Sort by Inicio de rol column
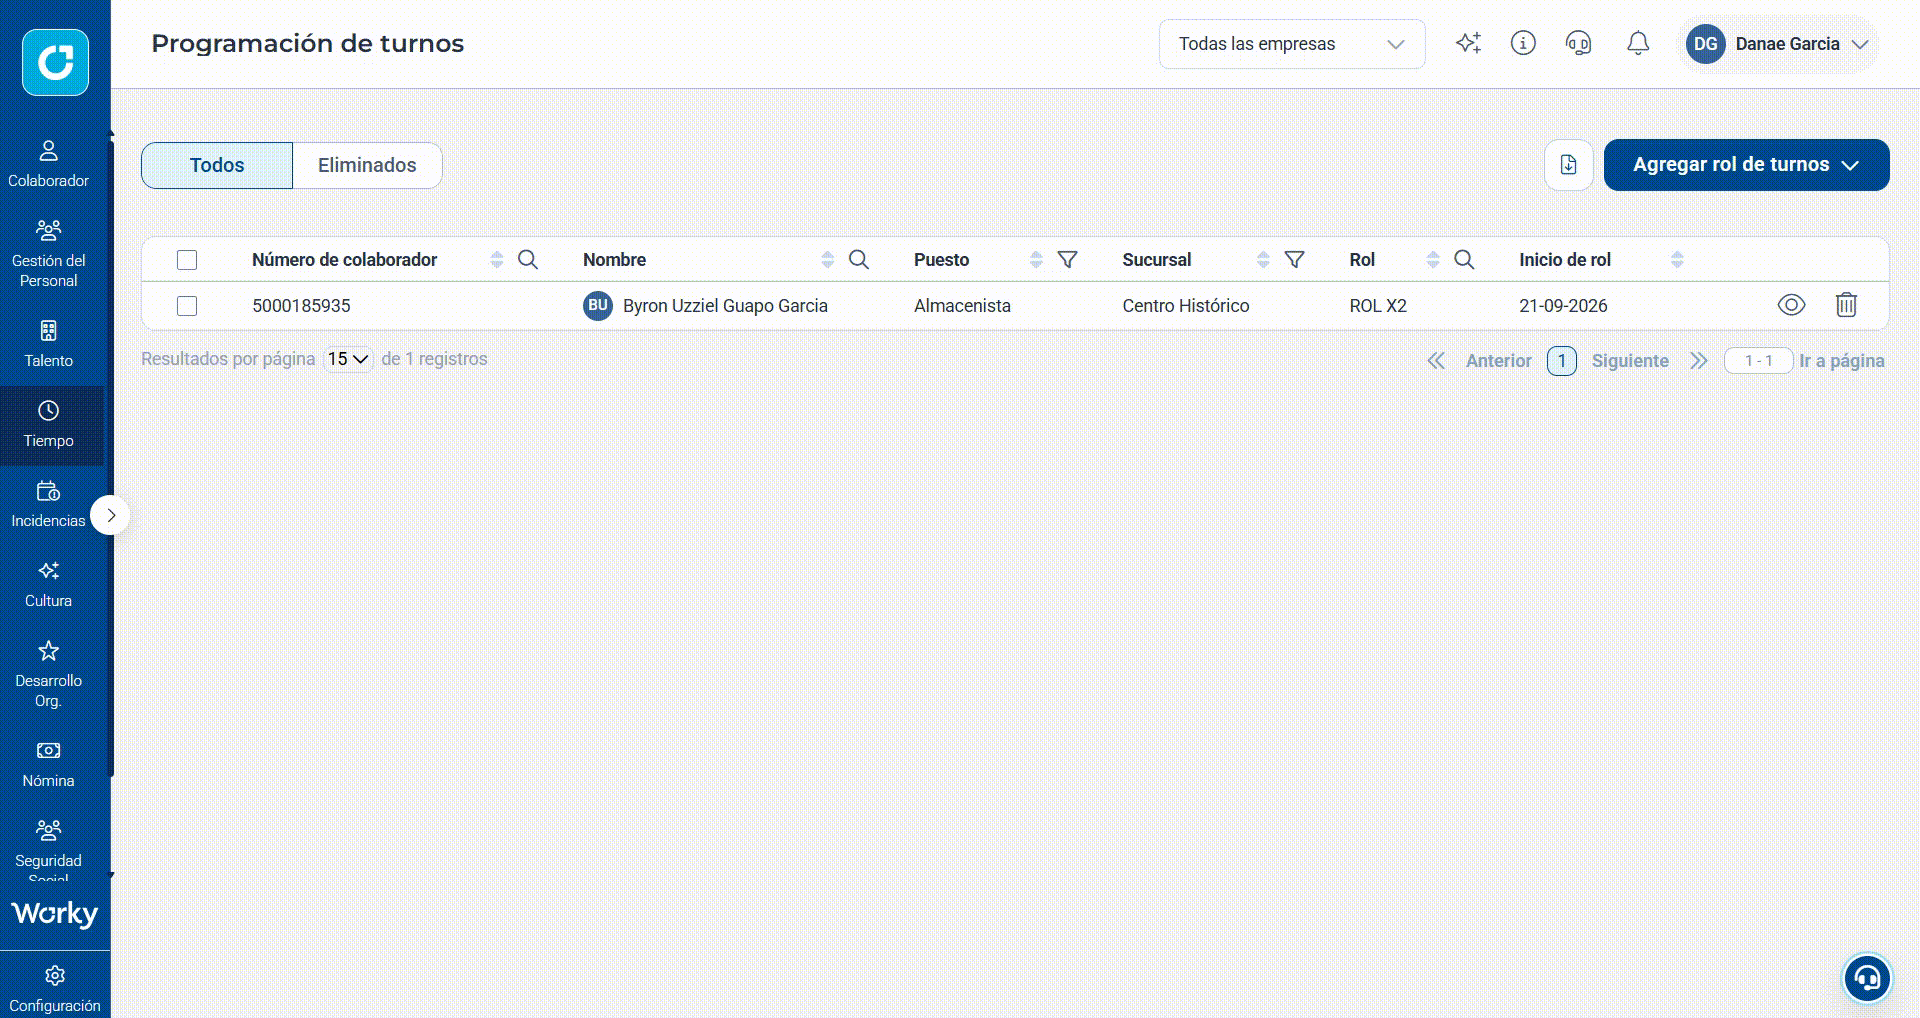The width and height of the screenshot is (1920, 1018). coord(1677,260)
